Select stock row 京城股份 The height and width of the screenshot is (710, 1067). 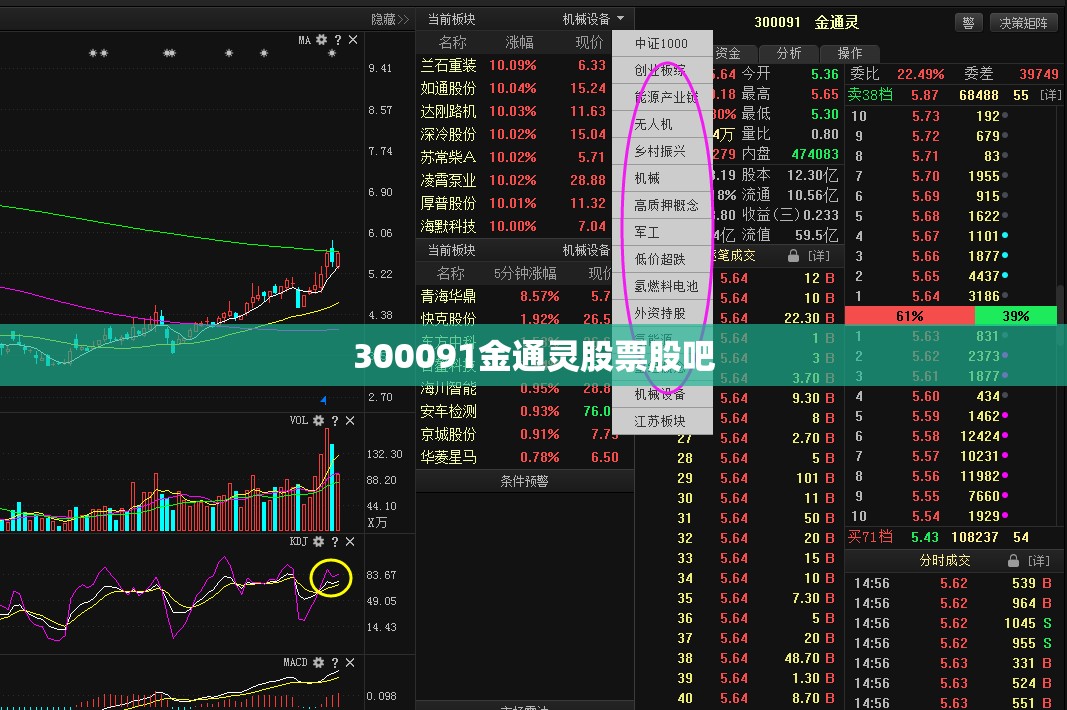click(x=514, y=434)
